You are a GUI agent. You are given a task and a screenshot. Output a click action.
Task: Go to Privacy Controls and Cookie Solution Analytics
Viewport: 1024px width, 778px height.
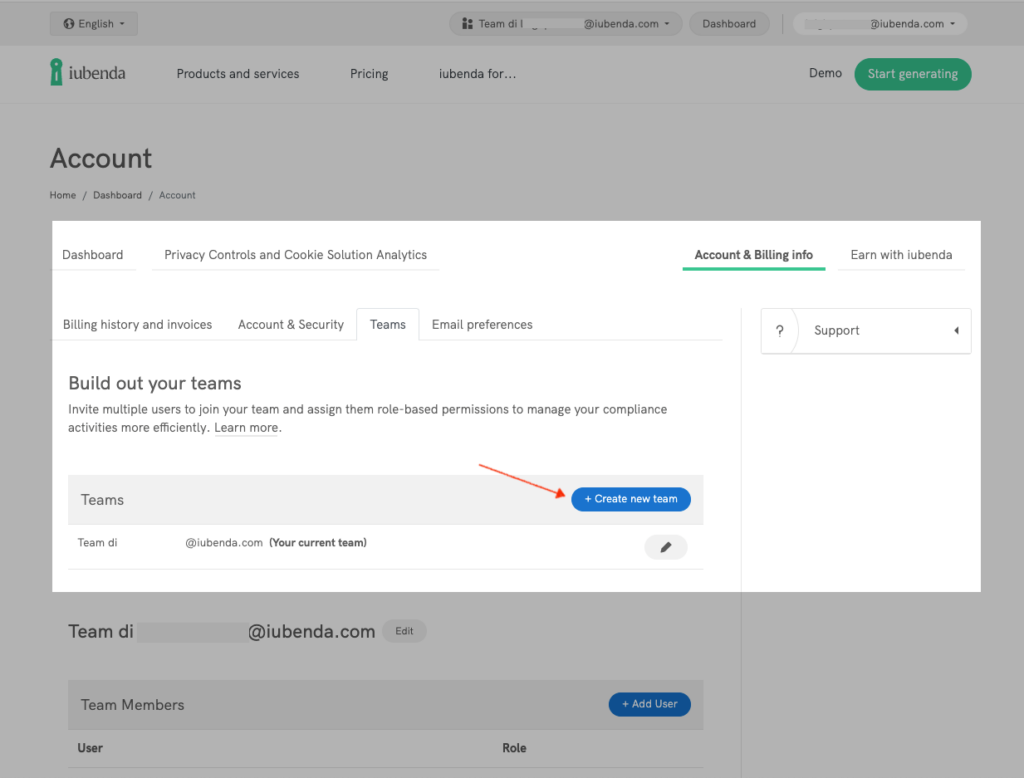(x=295, y=255)
